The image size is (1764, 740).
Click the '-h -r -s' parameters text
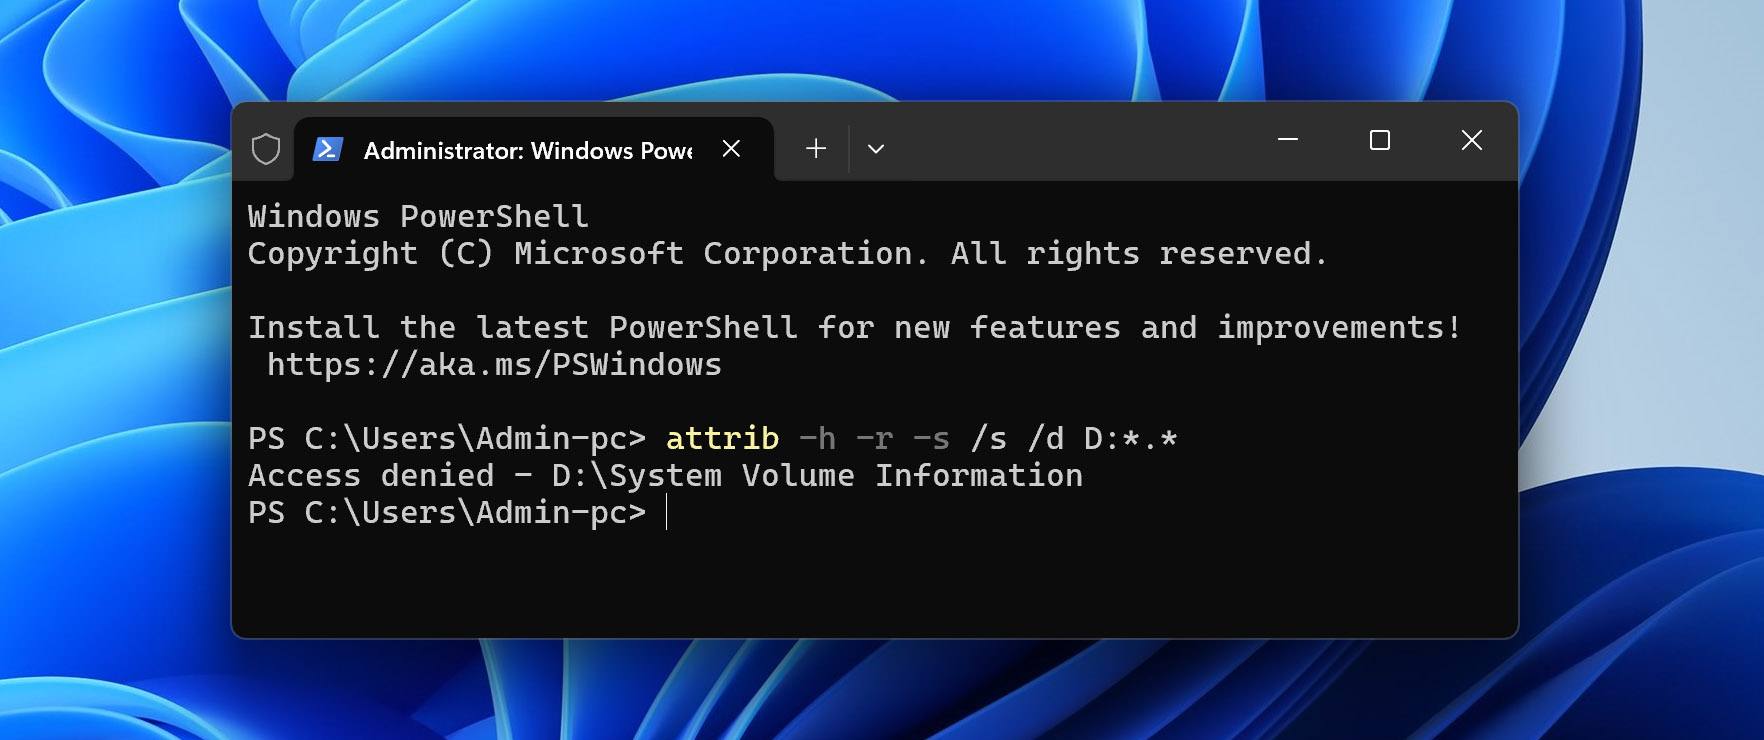(x=874, y=439)
